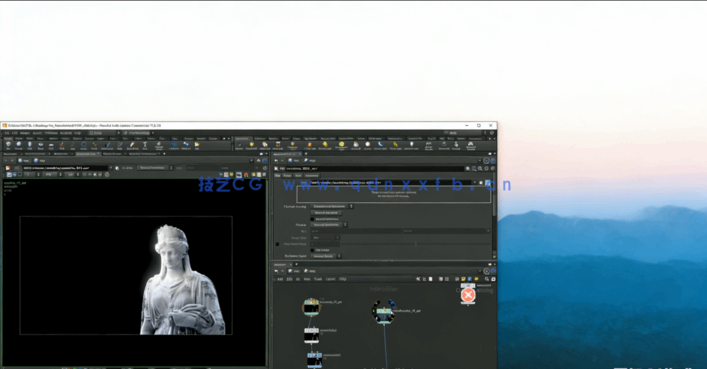707x369 pixels.
Task: Open the network editor Add menu
Action: [280, 279]
